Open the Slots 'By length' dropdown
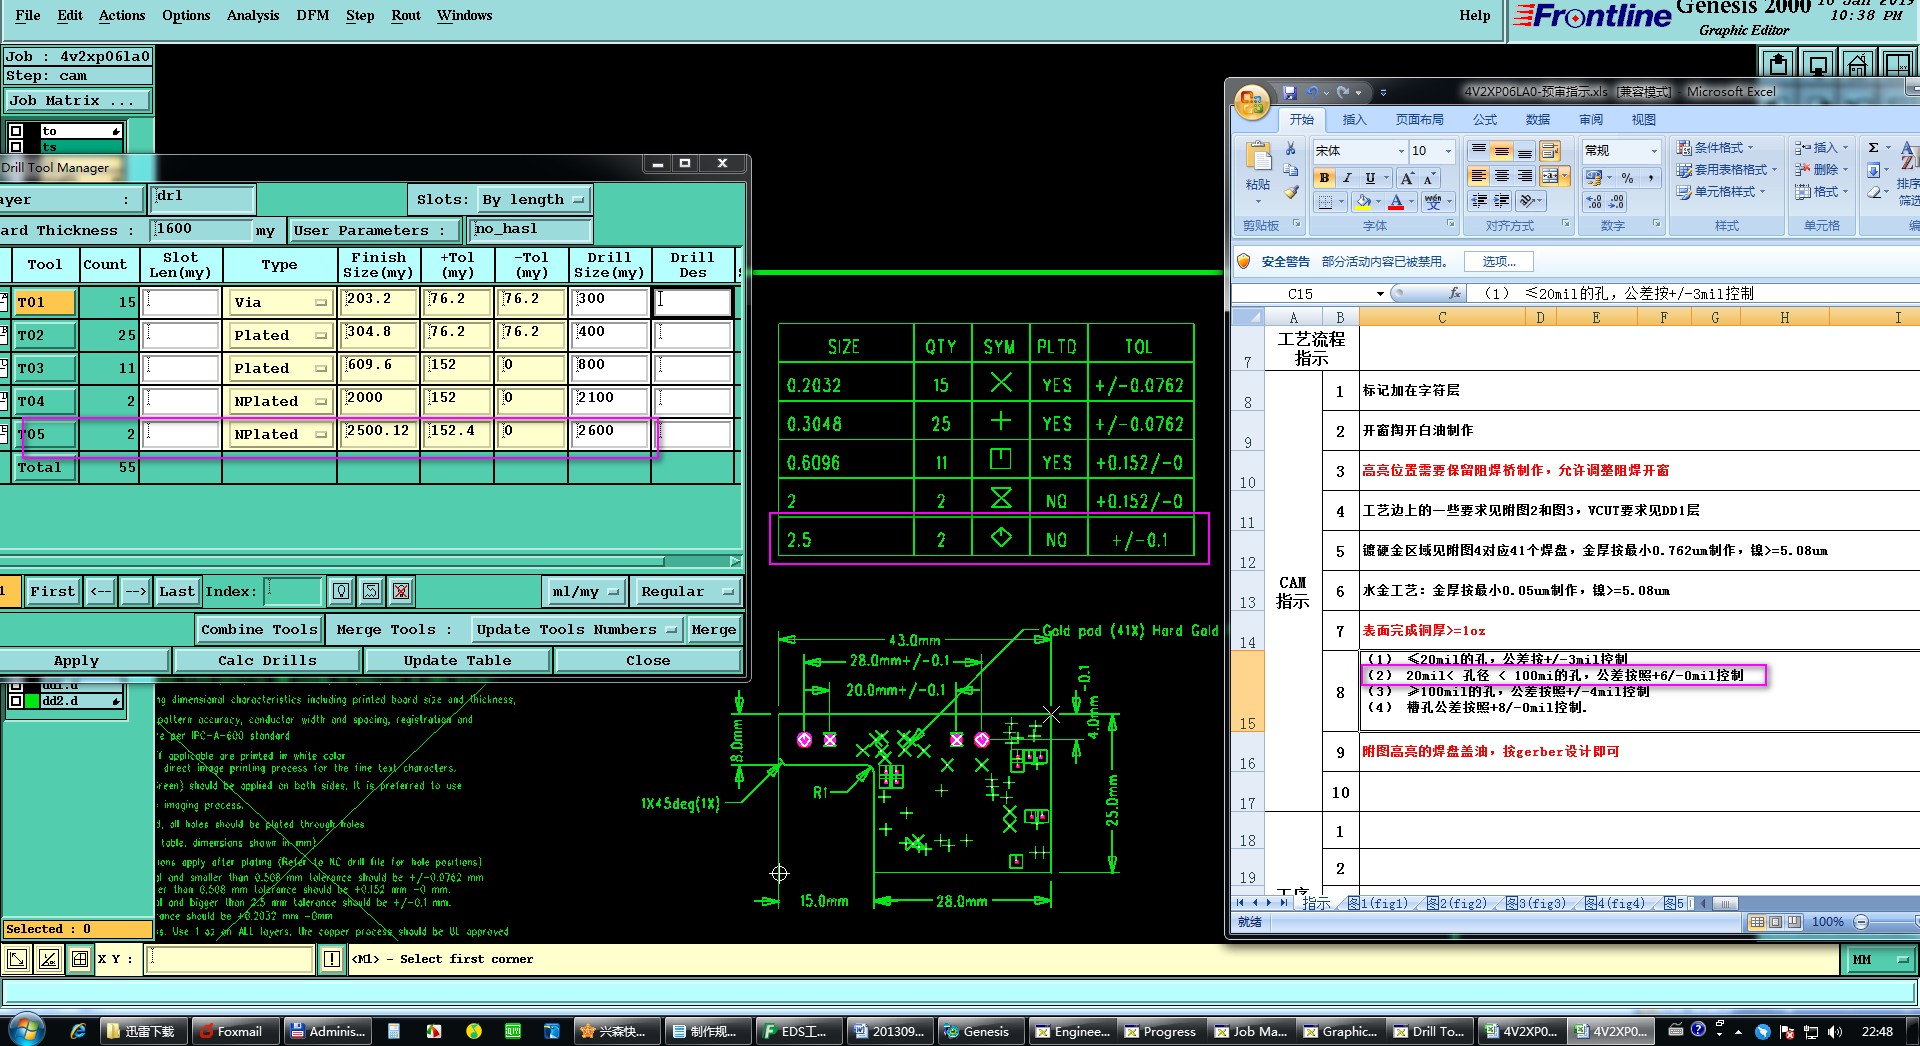1920x1046 pixels. pos(534,200)
